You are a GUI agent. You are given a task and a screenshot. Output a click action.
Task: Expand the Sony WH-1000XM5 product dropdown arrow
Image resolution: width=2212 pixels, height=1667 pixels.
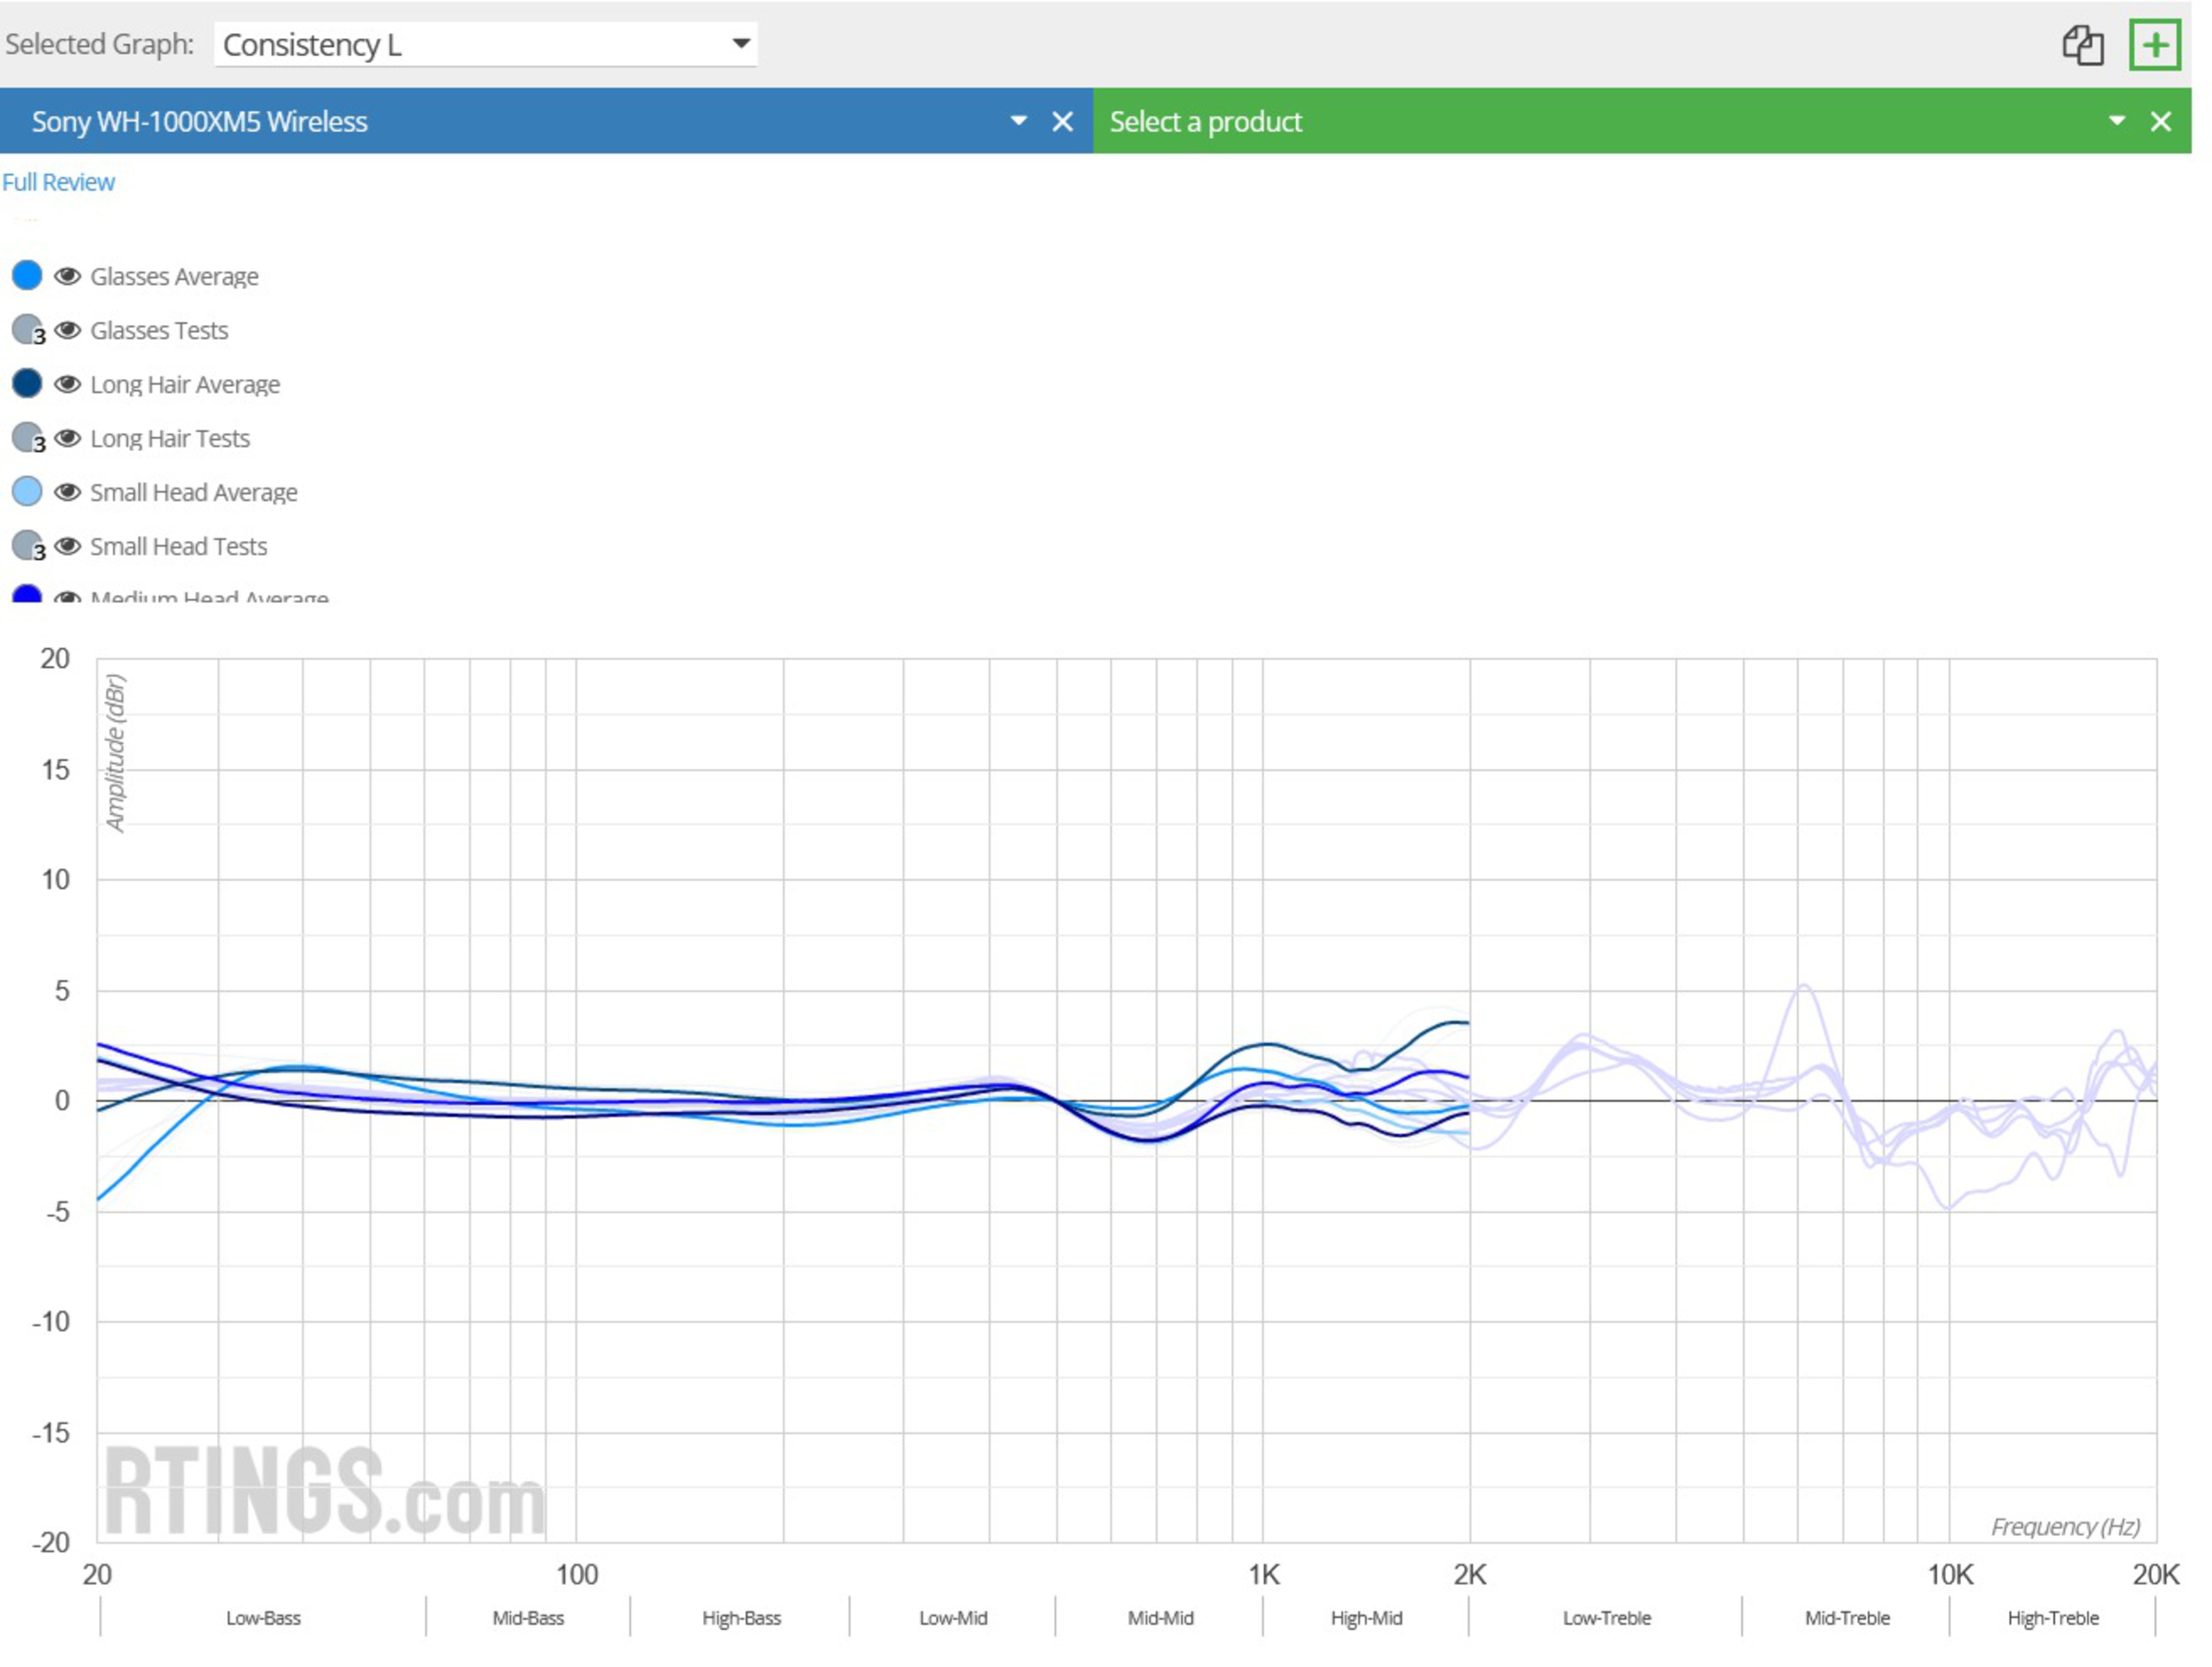[1018, 121]
